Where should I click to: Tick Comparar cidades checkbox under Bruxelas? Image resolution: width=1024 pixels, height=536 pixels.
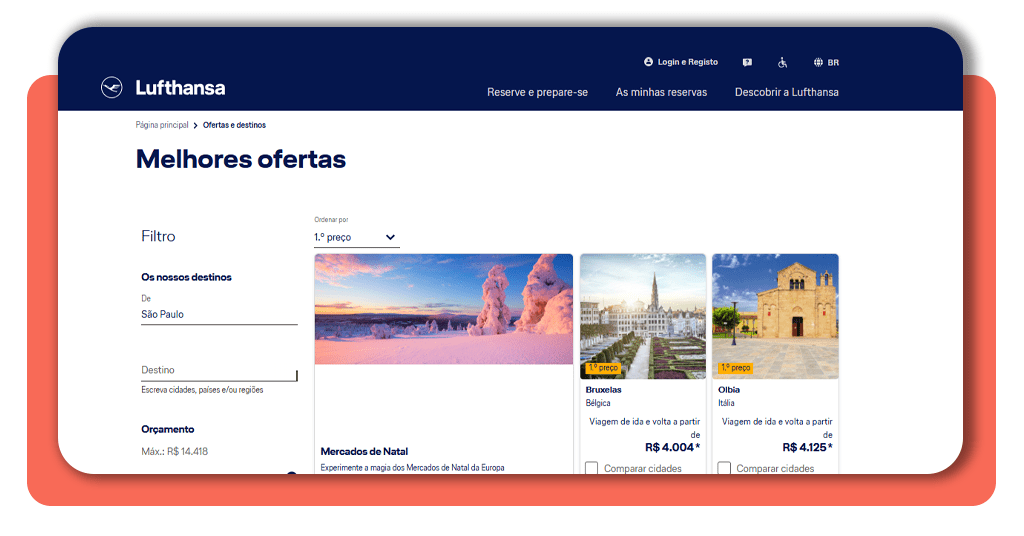592,468
